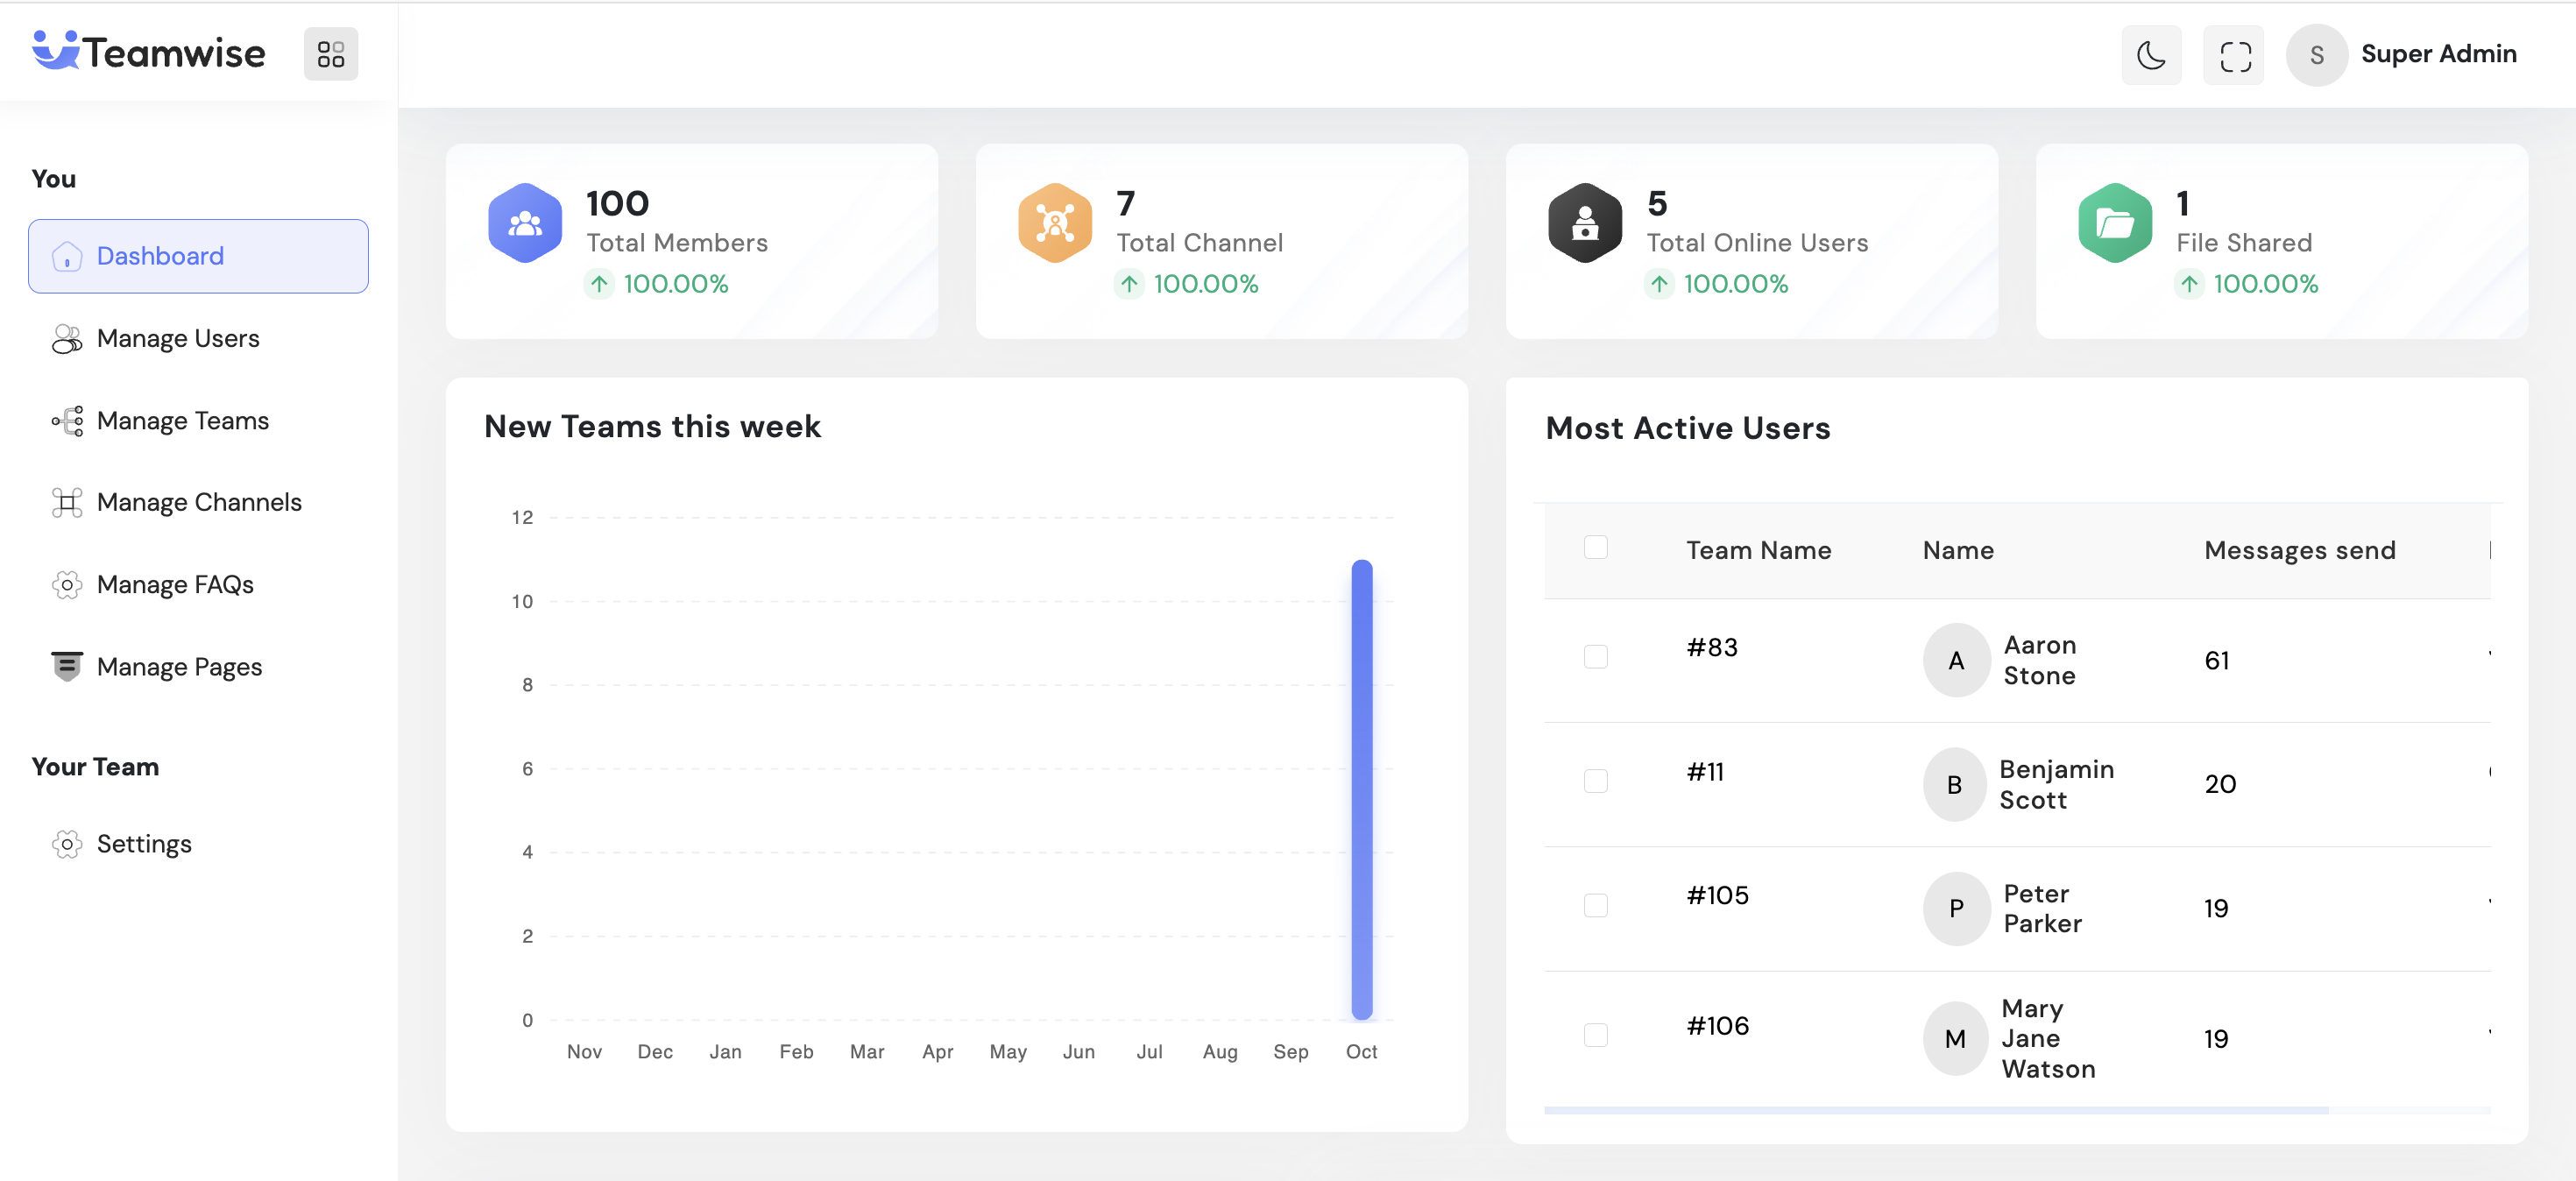Open Manage Users in sidebar

(178, 339)
